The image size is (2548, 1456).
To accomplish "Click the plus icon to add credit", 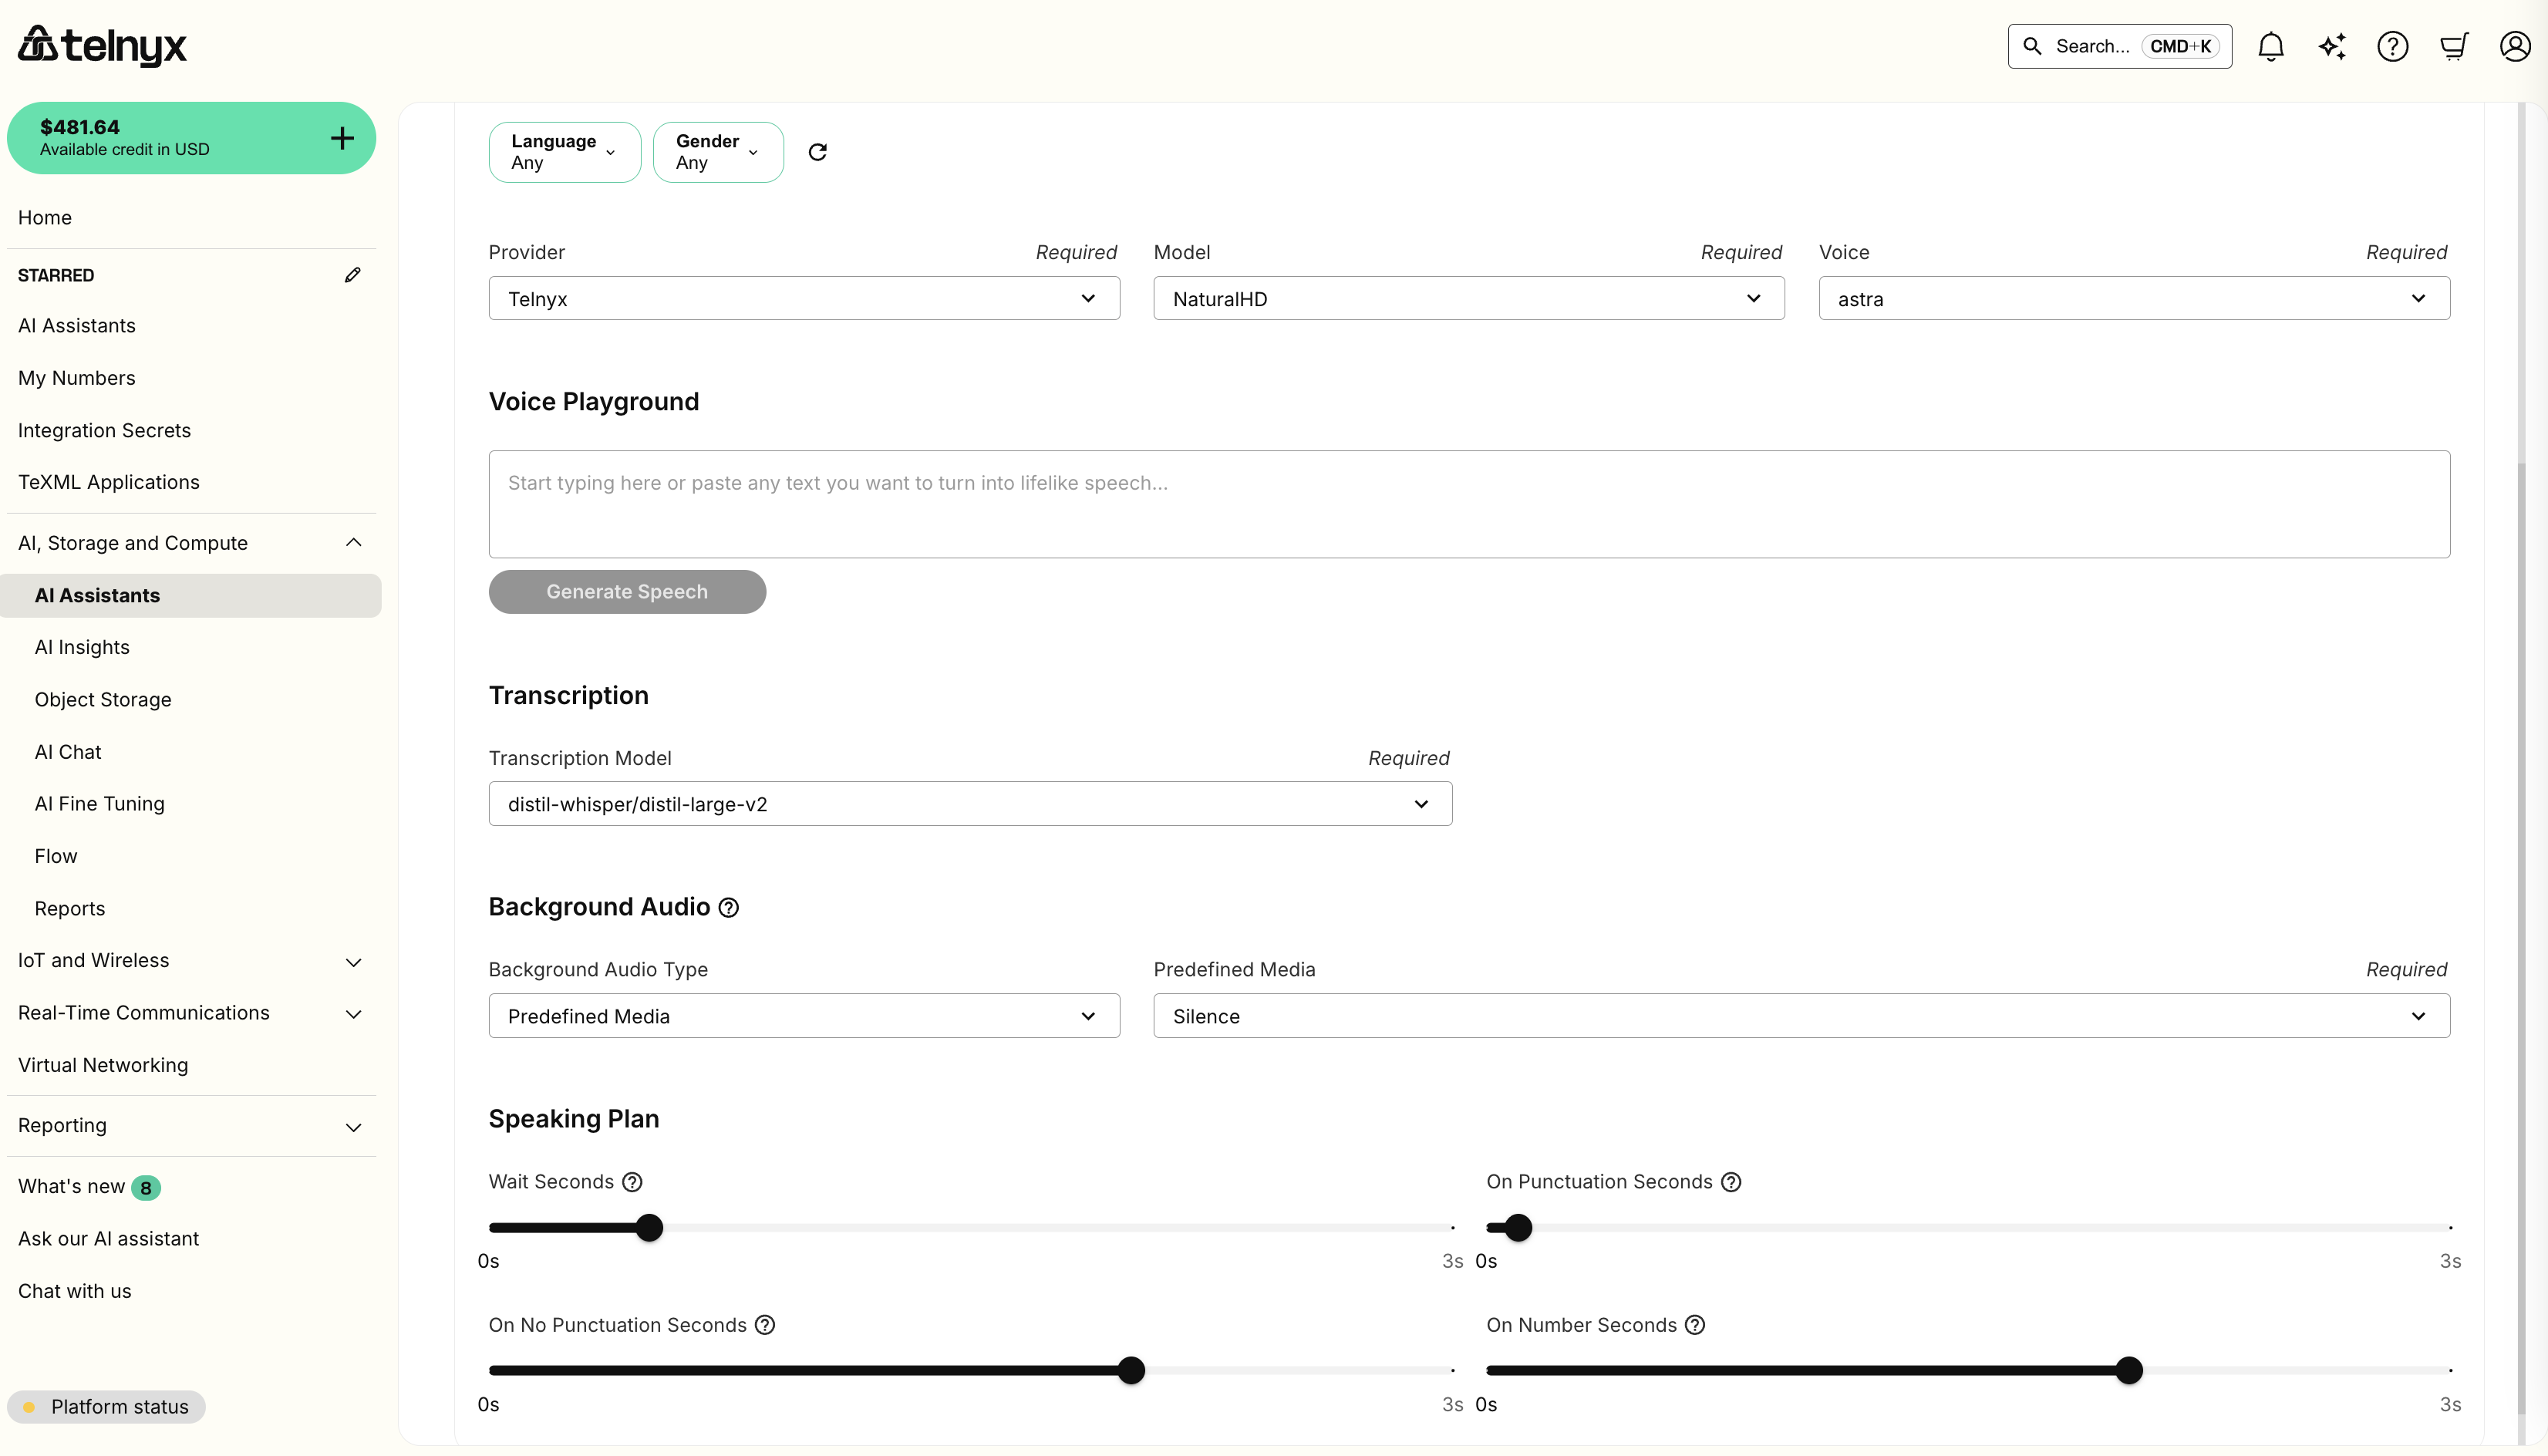I will tap(341, 137).
